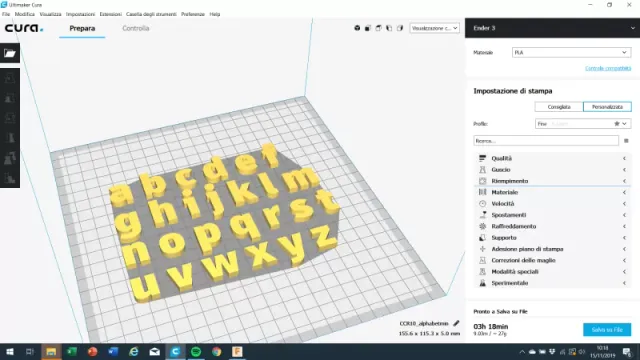
Task: Select the Scale tool in left toolbar
Action: coord(10,98)
